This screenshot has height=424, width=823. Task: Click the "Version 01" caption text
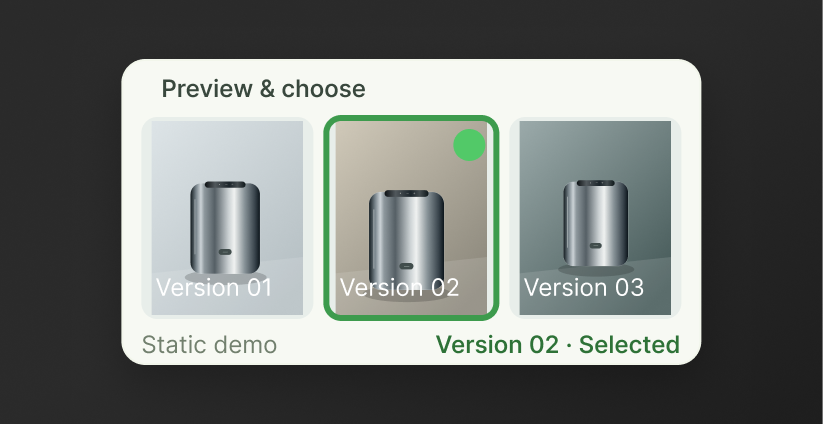tap(214, 288)
